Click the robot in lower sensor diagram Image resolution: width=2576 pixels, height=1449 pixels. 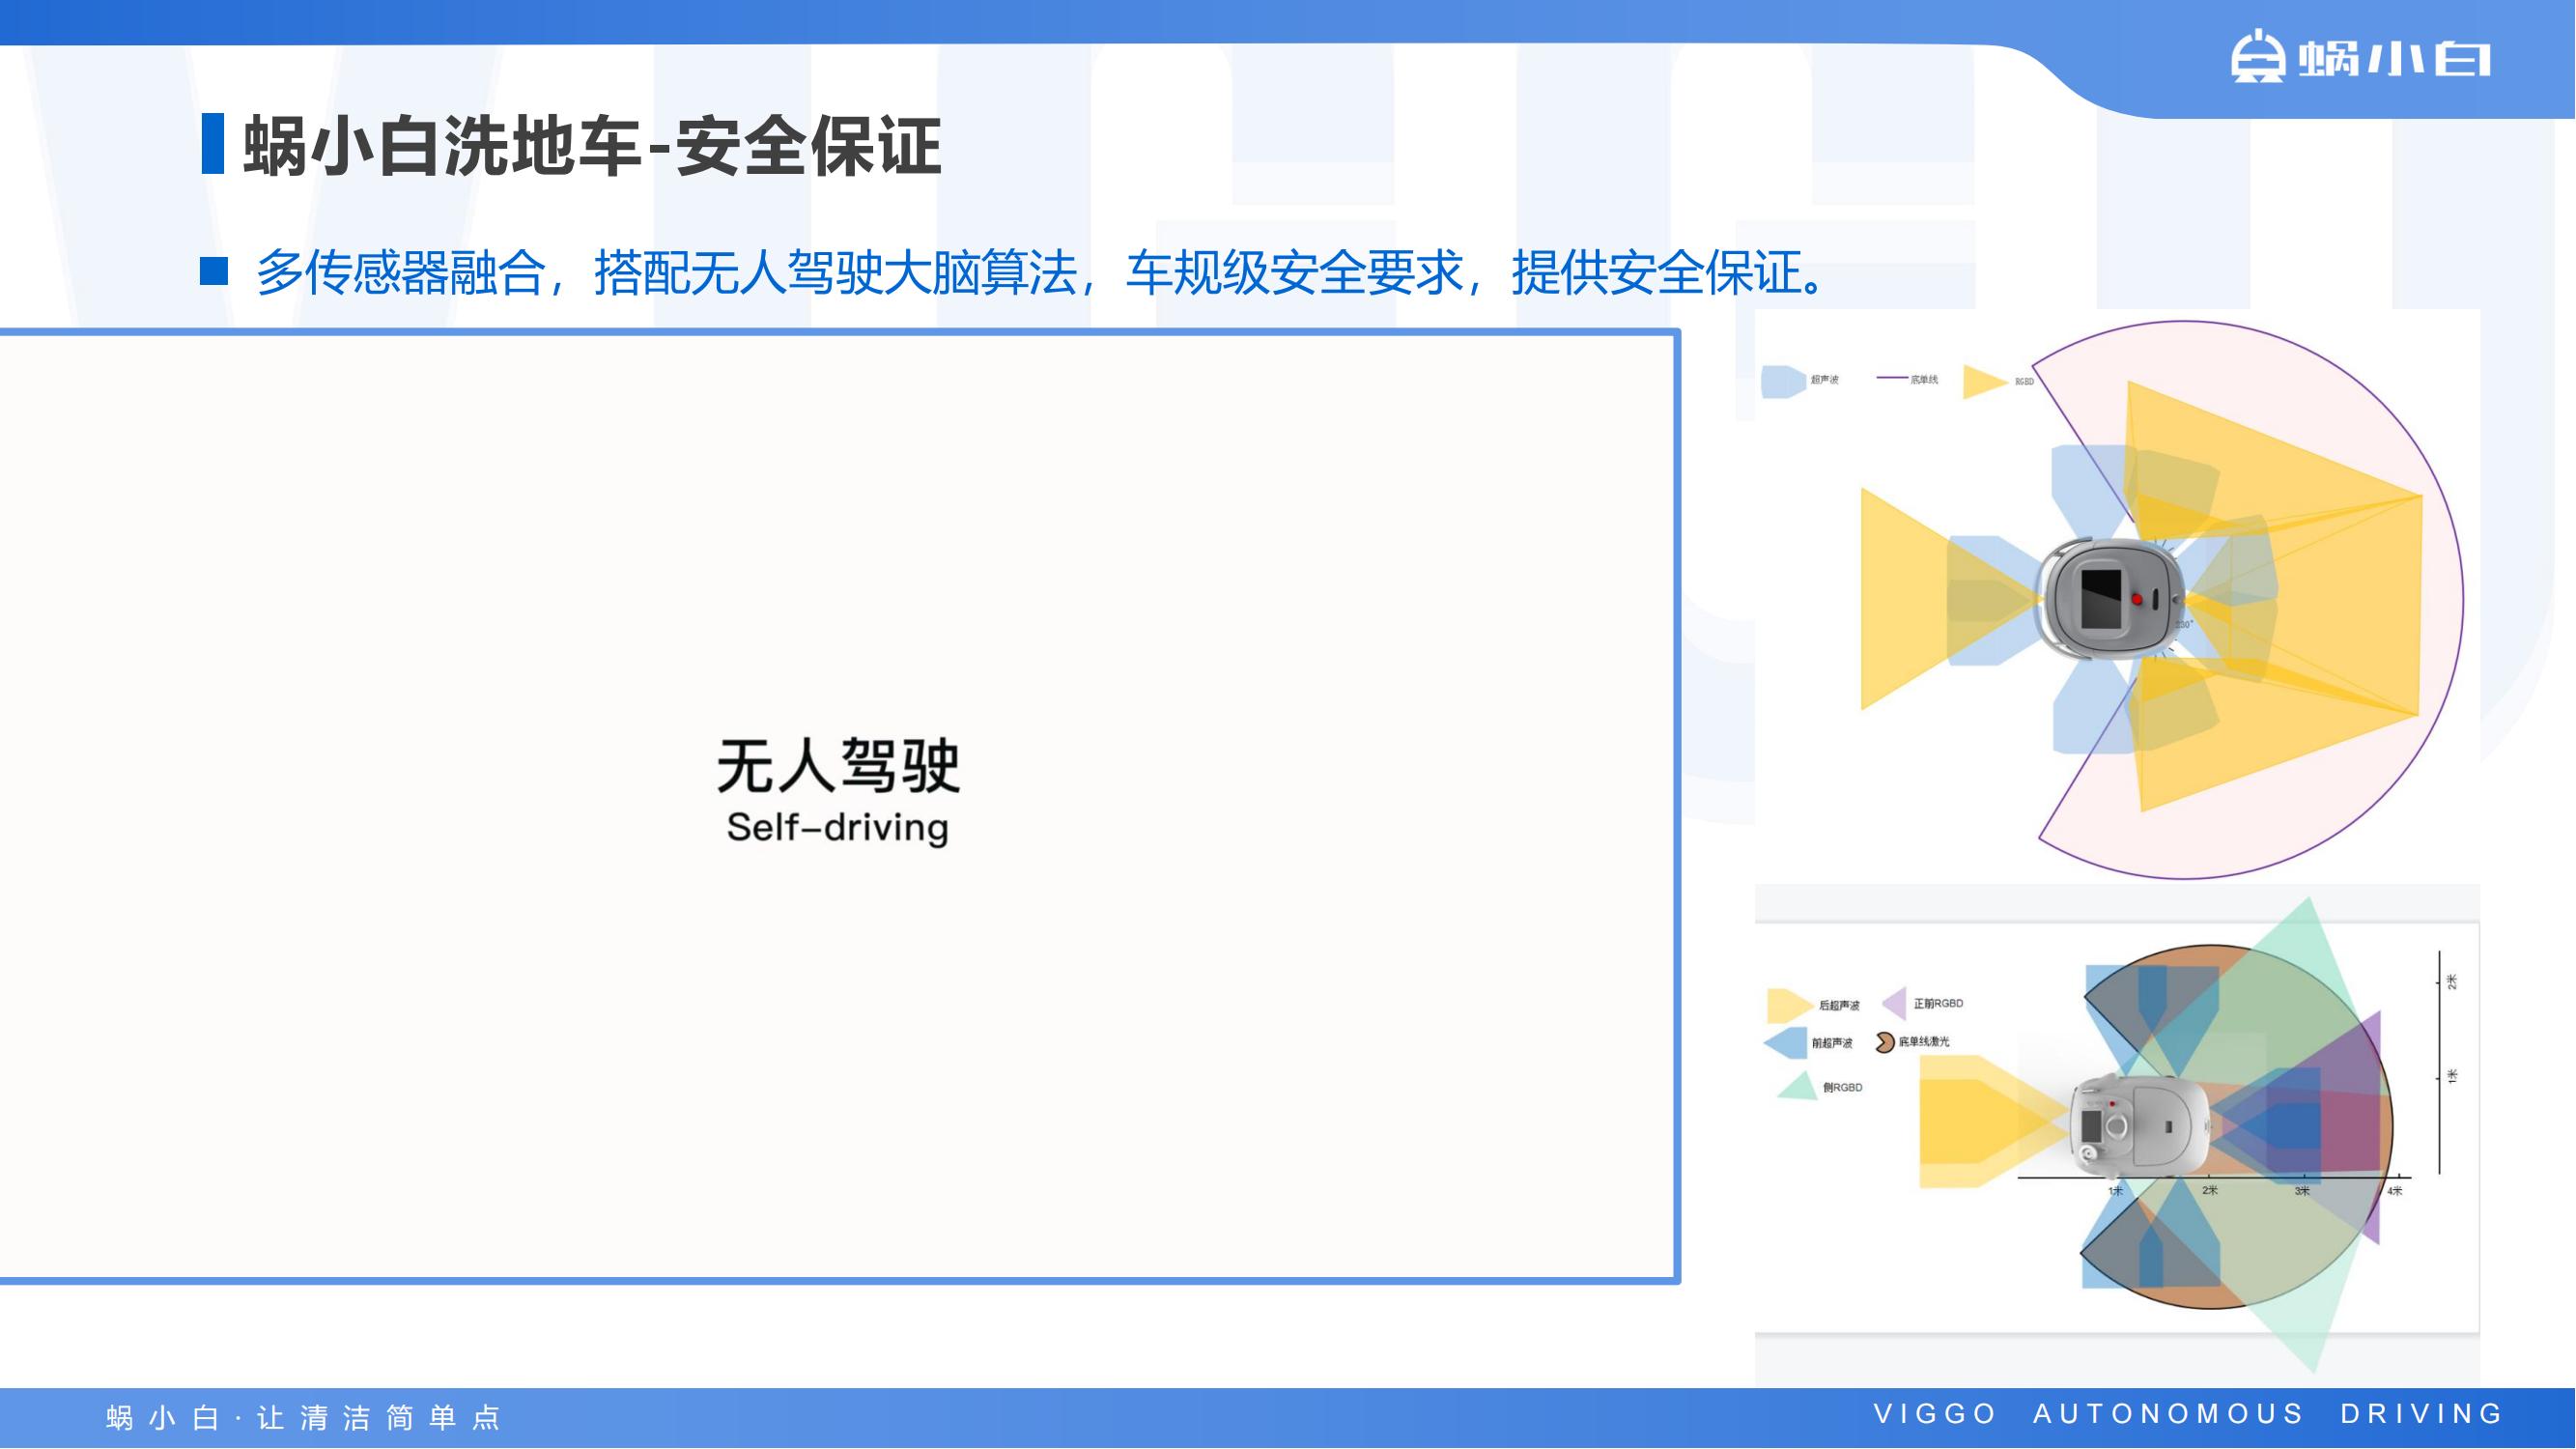coord(2140,1128)
